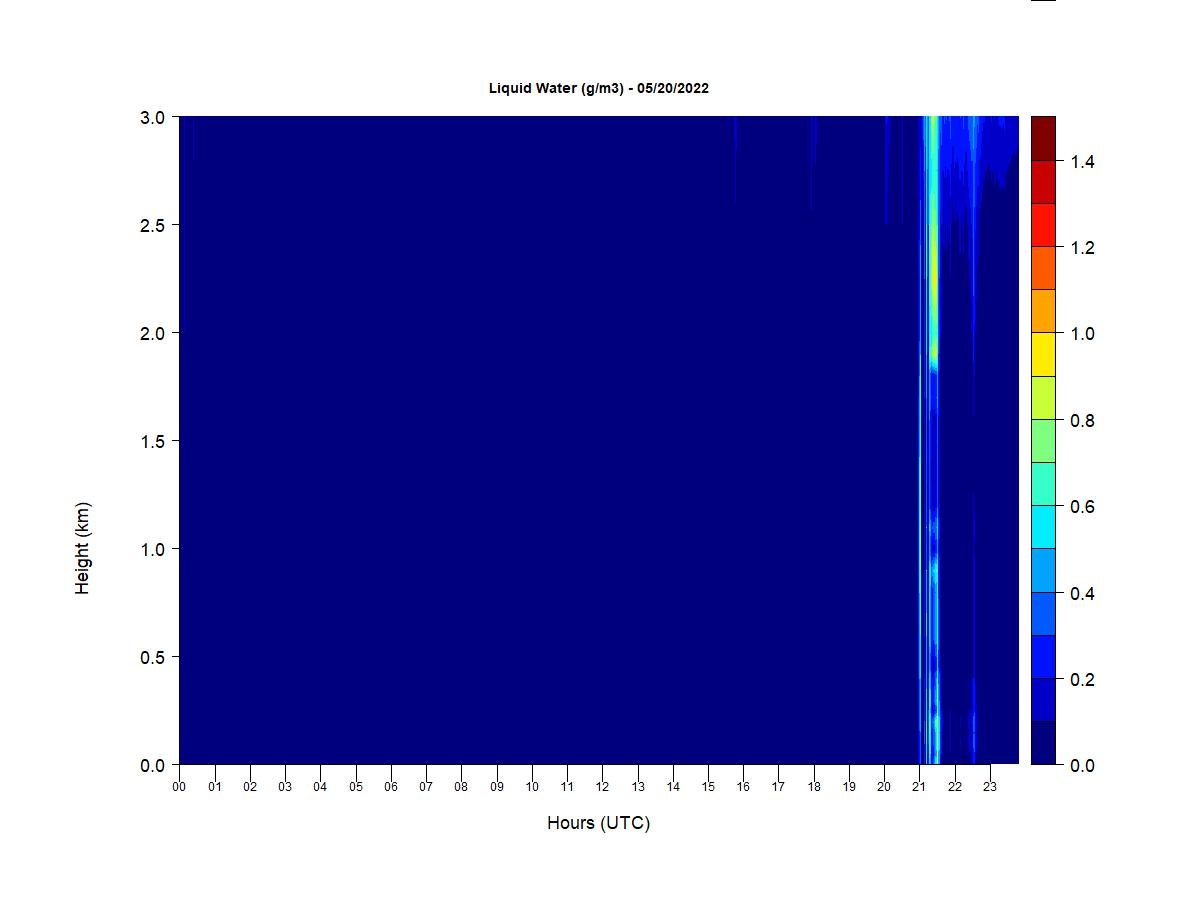
Task: Click the dark red top colorbar segment
Action: pyautogui.click(x=1043, y=138)
